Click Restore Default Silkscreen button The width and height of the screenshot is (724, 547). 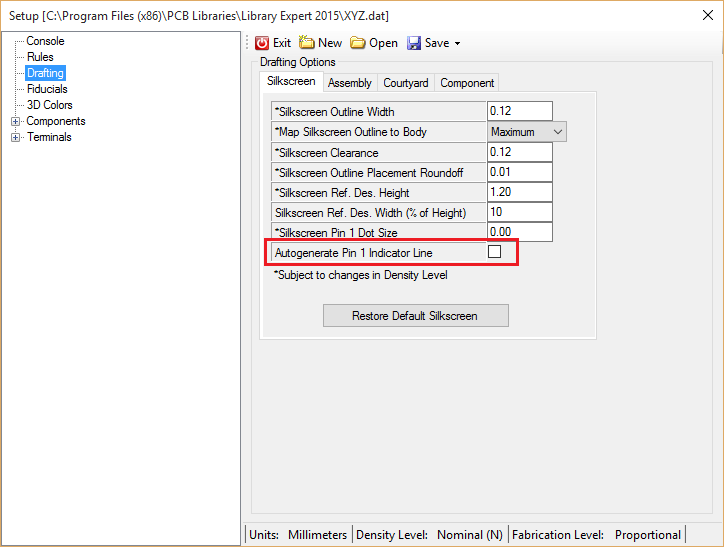pos(415,316)
